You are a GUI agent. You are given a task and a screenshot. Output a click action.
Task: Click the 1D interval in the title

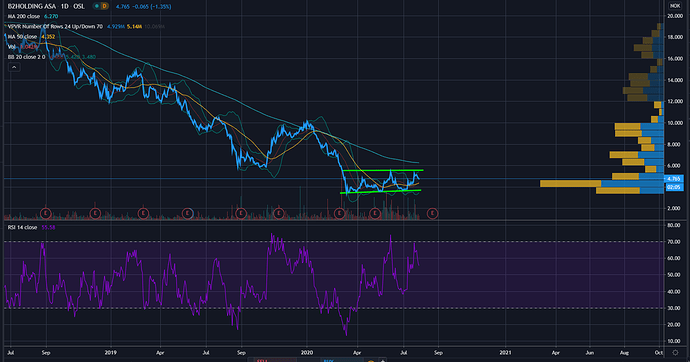[x=65, y=6]
